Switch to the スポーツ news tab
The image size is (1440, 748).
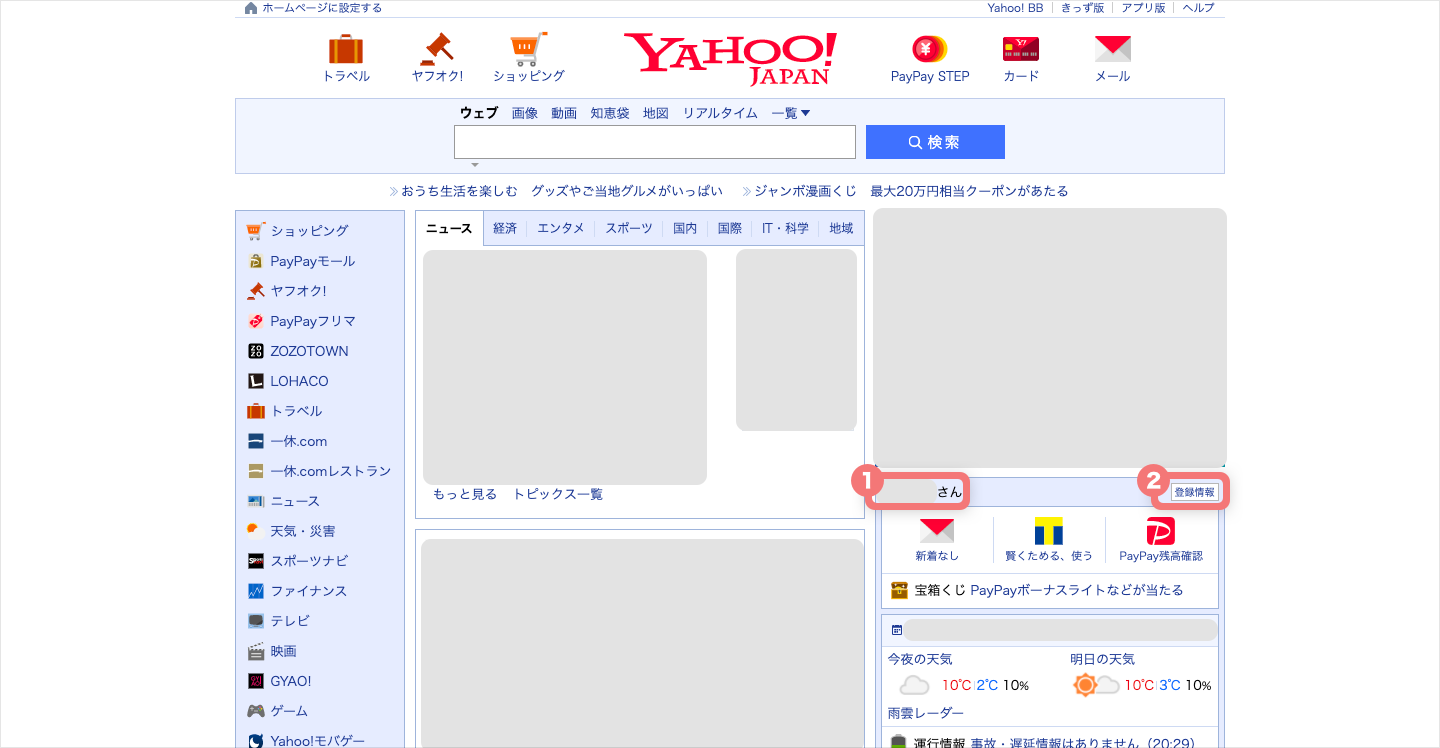(x=629, y=228)
